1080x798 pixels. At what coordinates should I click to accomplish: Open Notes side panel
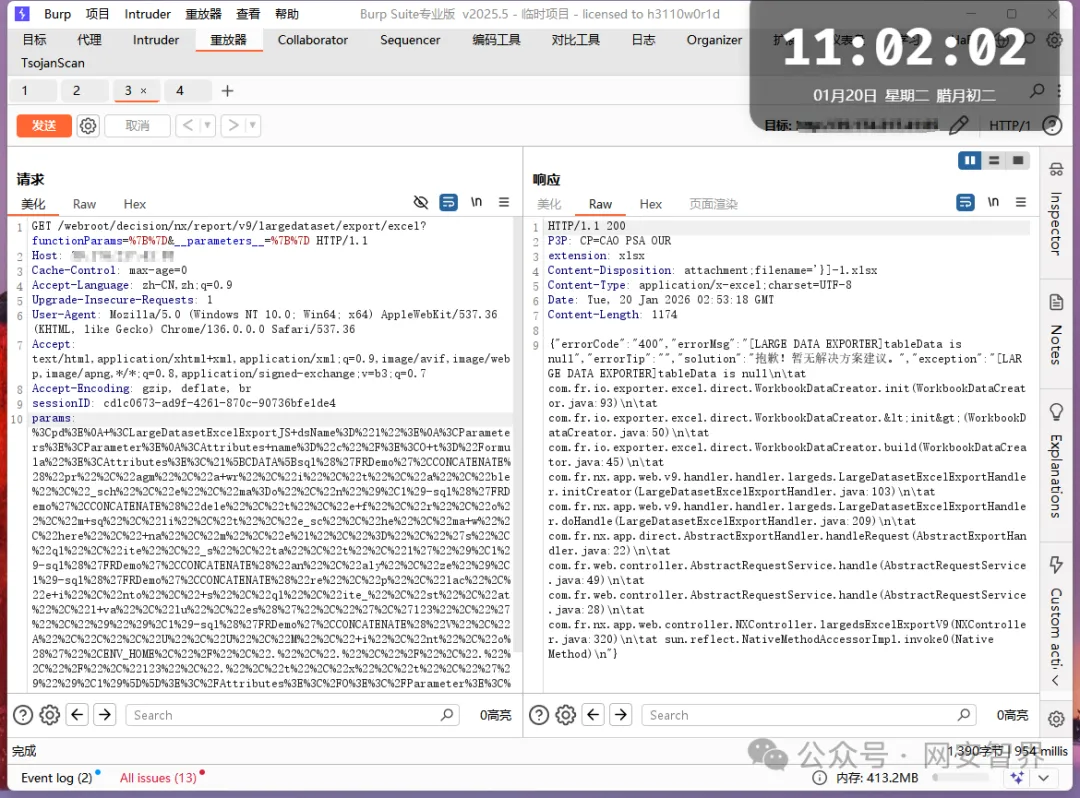click(x=1056, y=329)
